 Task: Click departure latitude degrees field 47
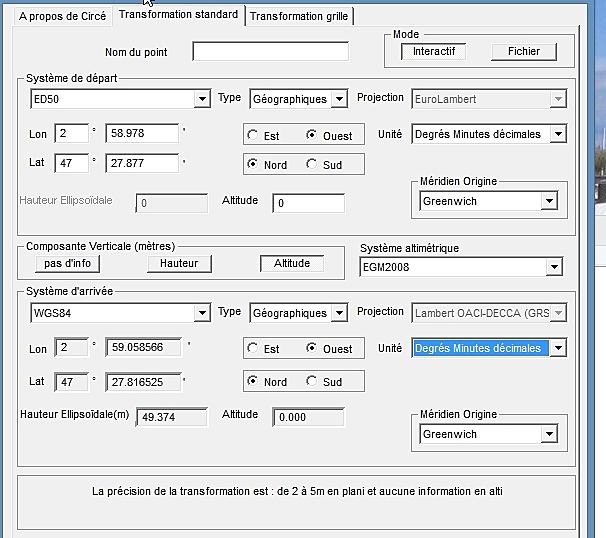[71, 163]
